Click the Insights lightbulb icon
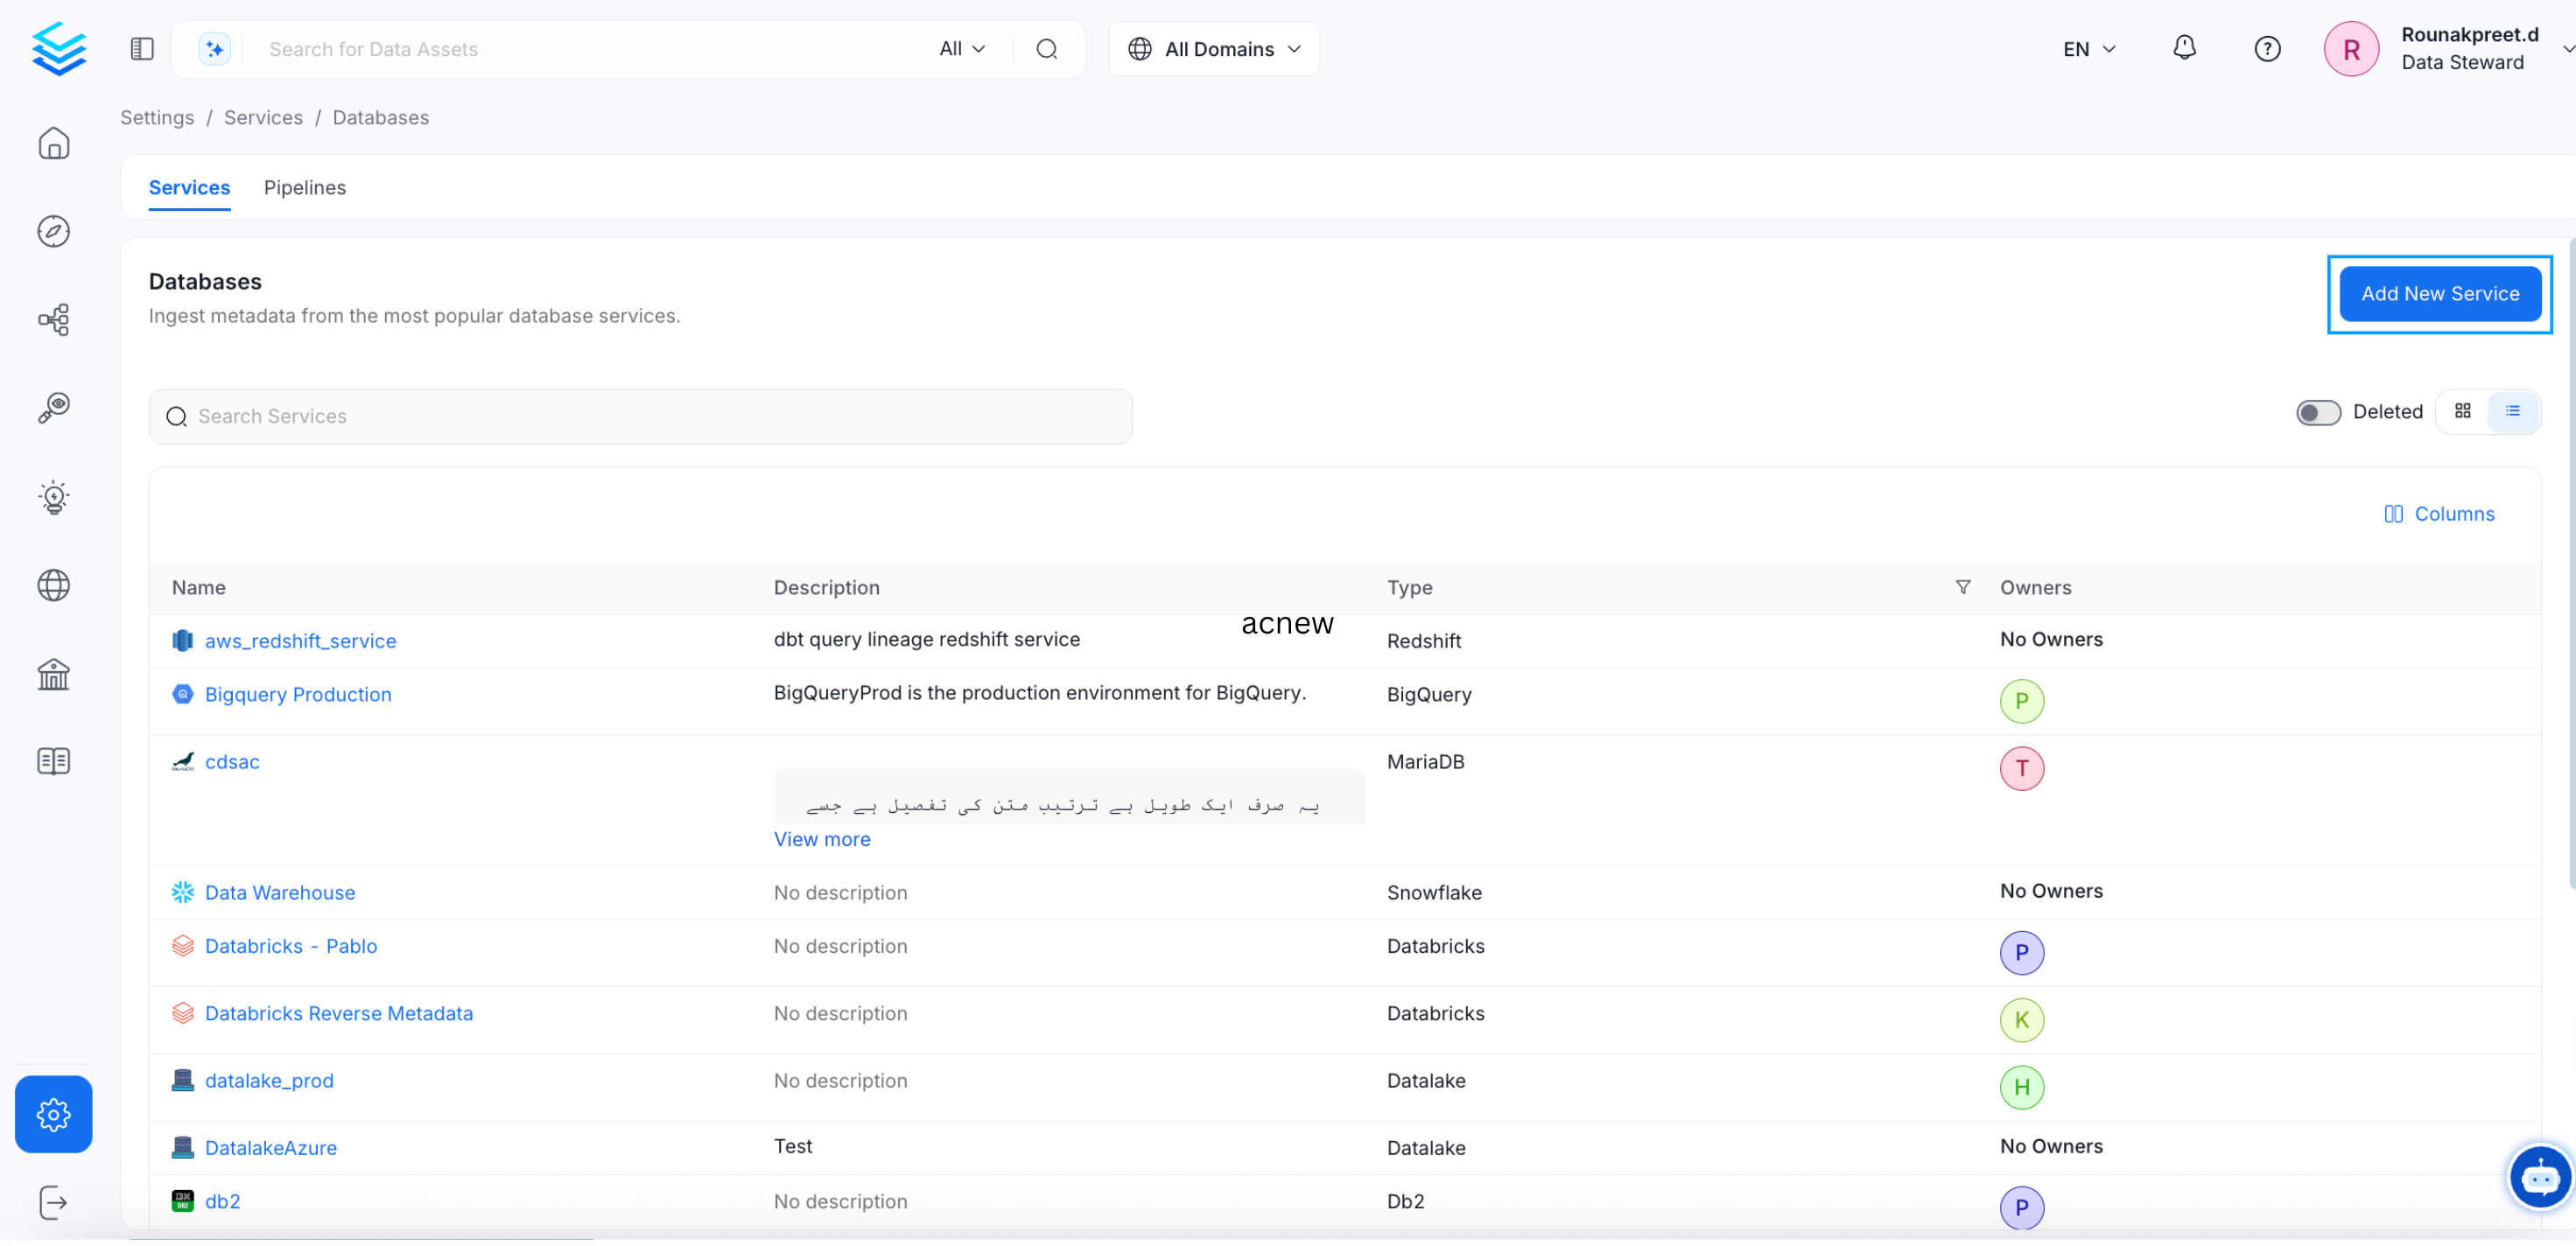Viewport: 2576px width, 1246px height. [53, 497]
